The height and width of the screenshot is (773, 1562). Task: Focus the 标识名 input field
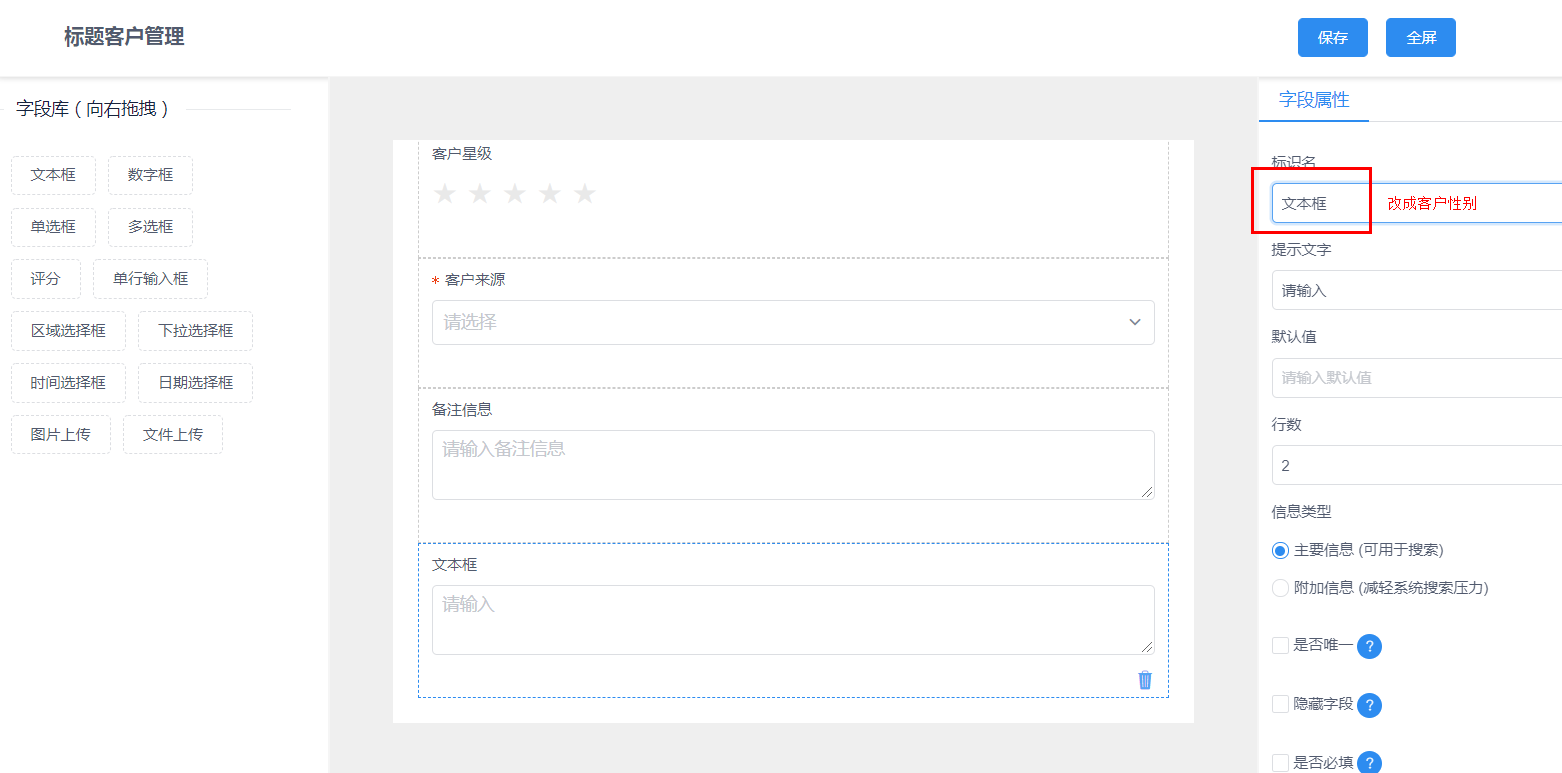[1417, 203]
